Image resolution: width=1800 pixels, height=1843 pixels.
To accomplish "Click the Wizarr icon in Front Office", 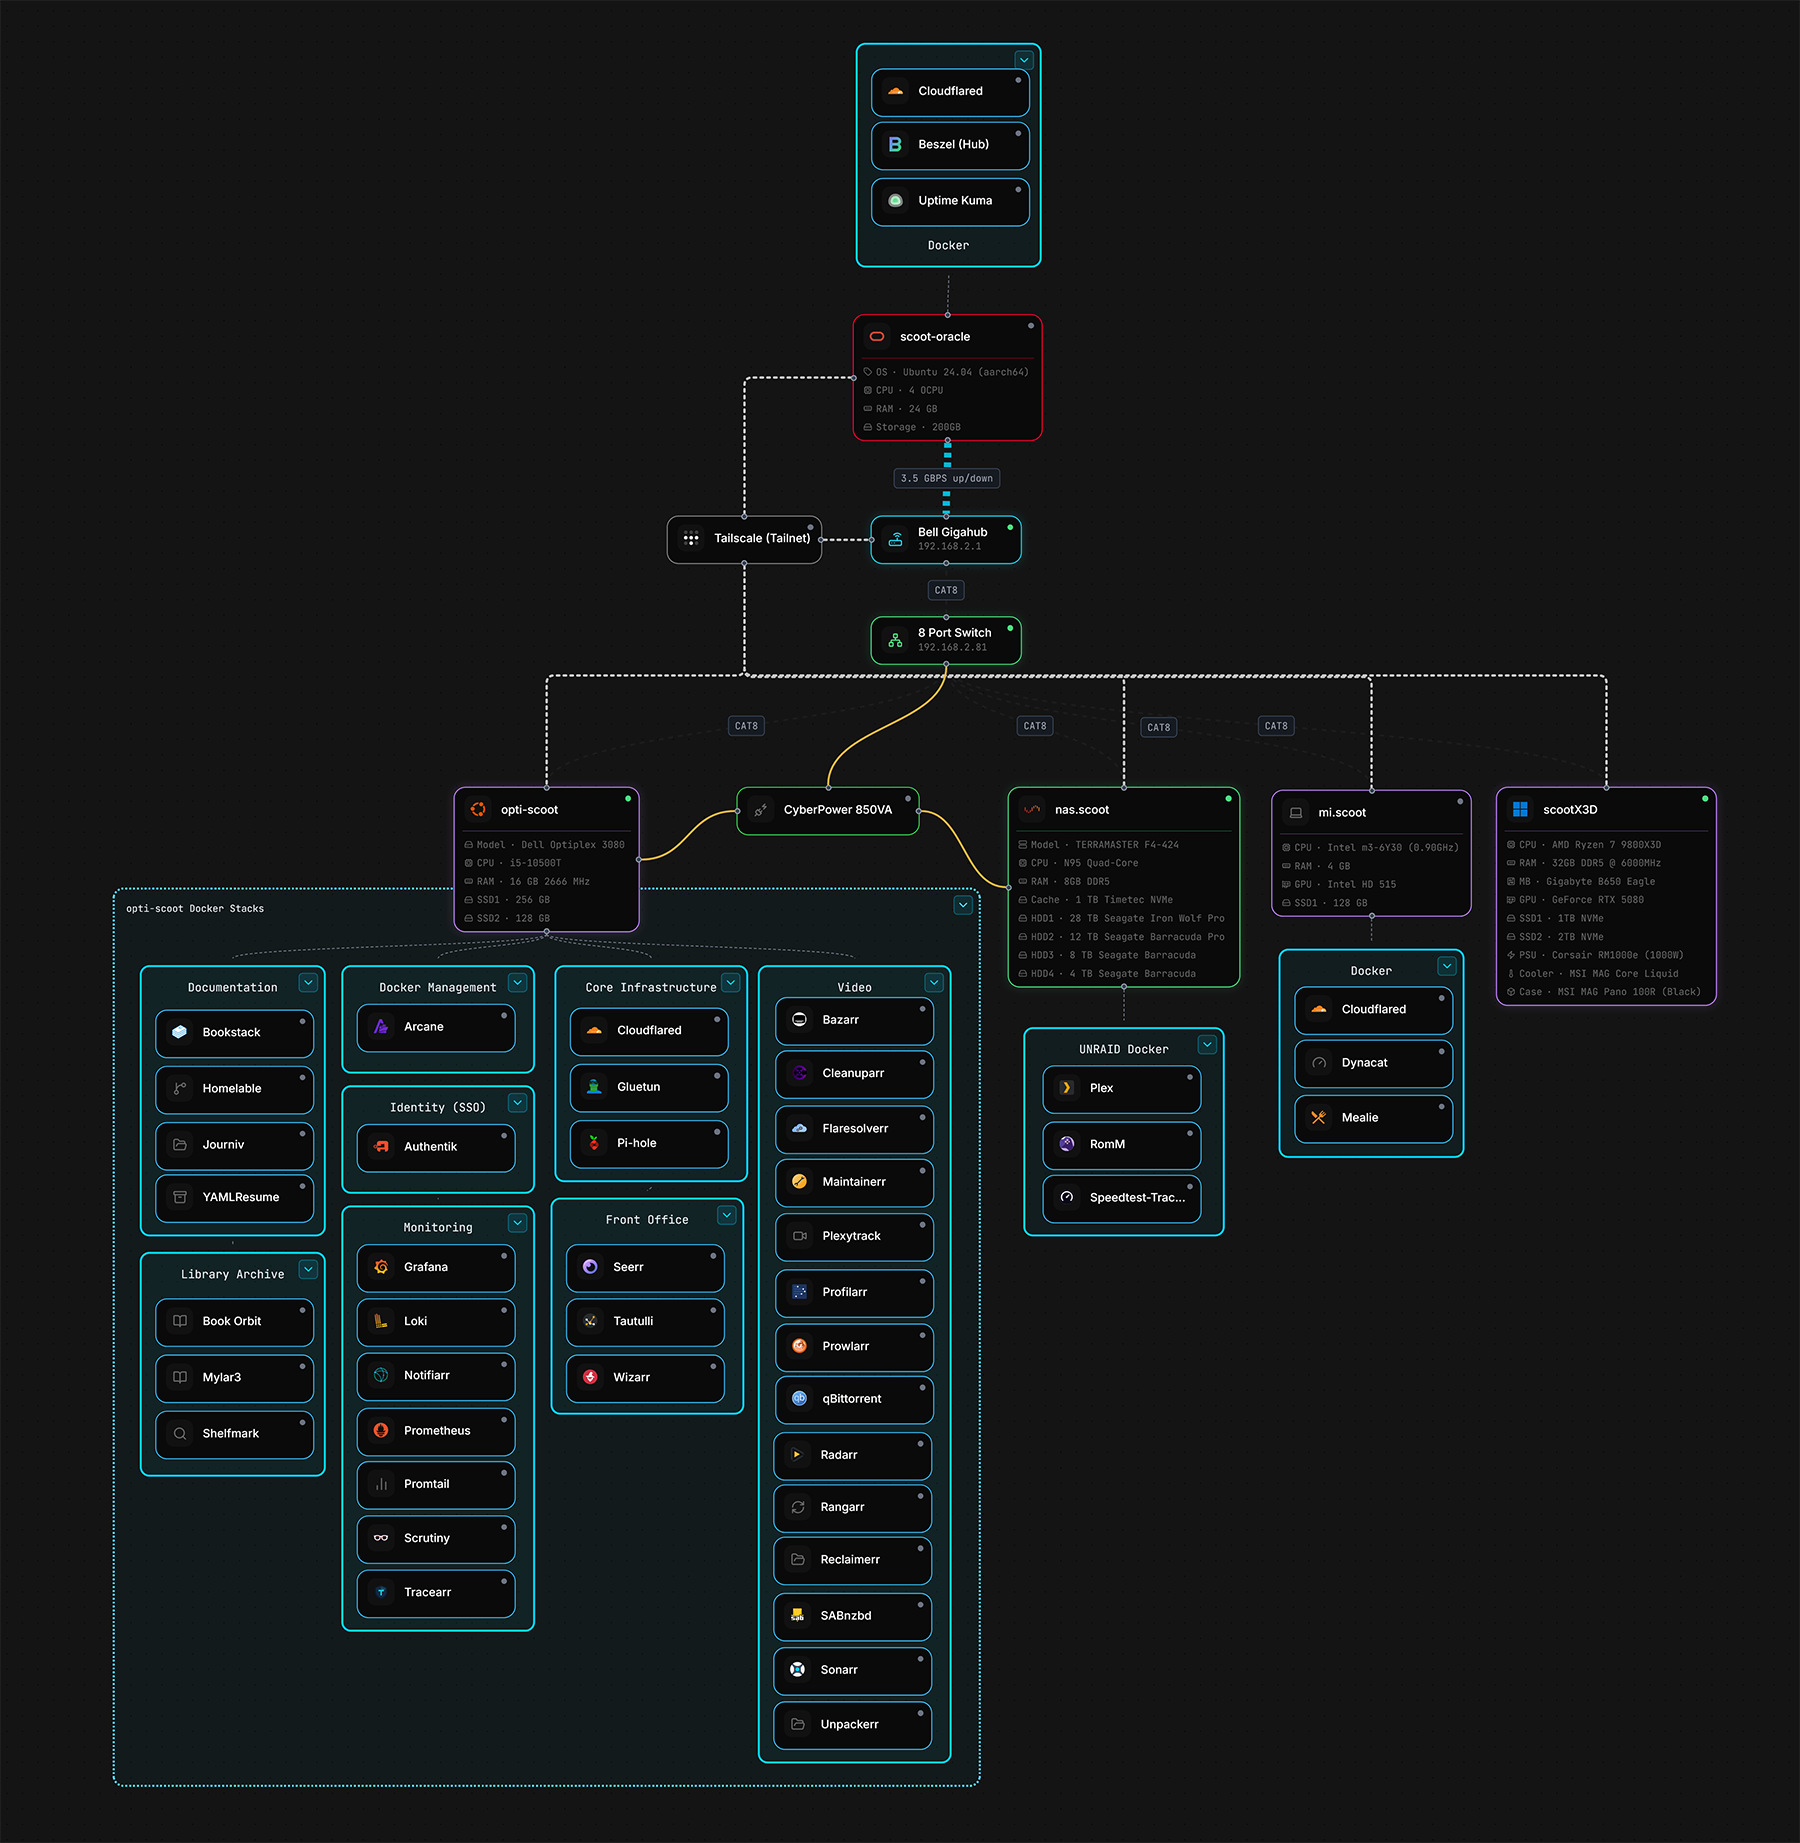I will (x=591, y=1377).
